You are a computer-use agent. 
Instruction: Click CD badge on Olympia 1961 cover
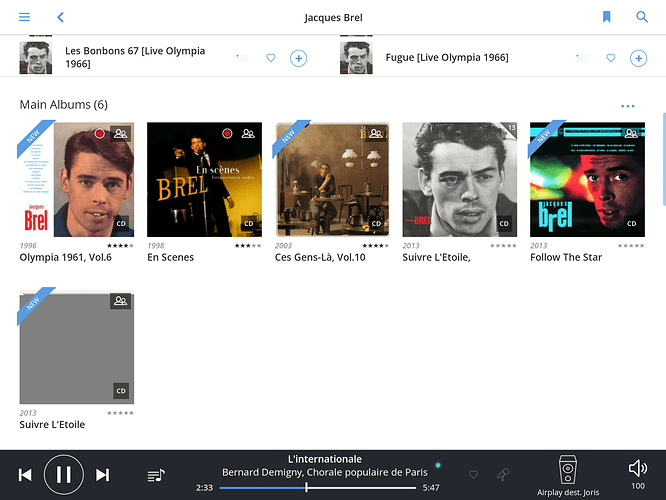click(121, 223)
